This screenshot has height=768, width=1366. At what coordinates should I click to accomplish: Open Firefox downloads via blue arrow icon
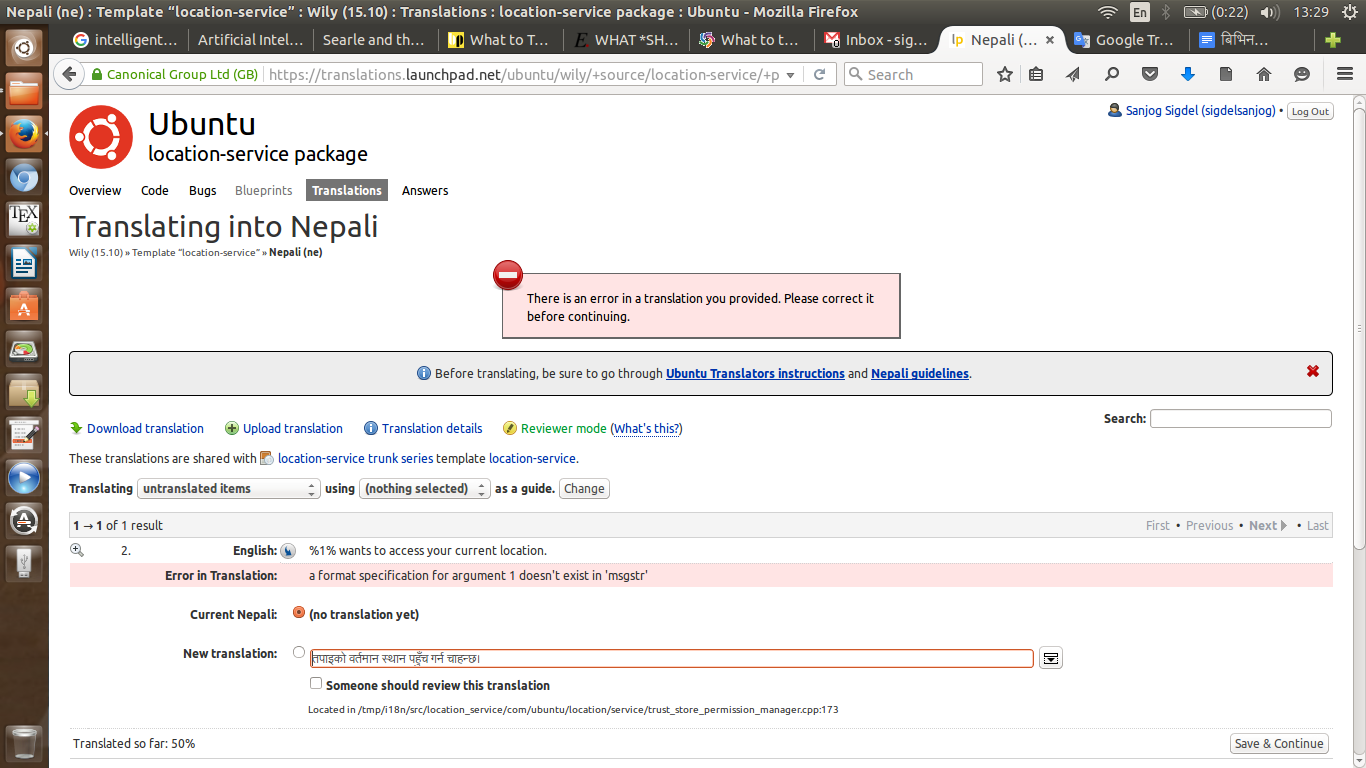(x=1188, y=75)
